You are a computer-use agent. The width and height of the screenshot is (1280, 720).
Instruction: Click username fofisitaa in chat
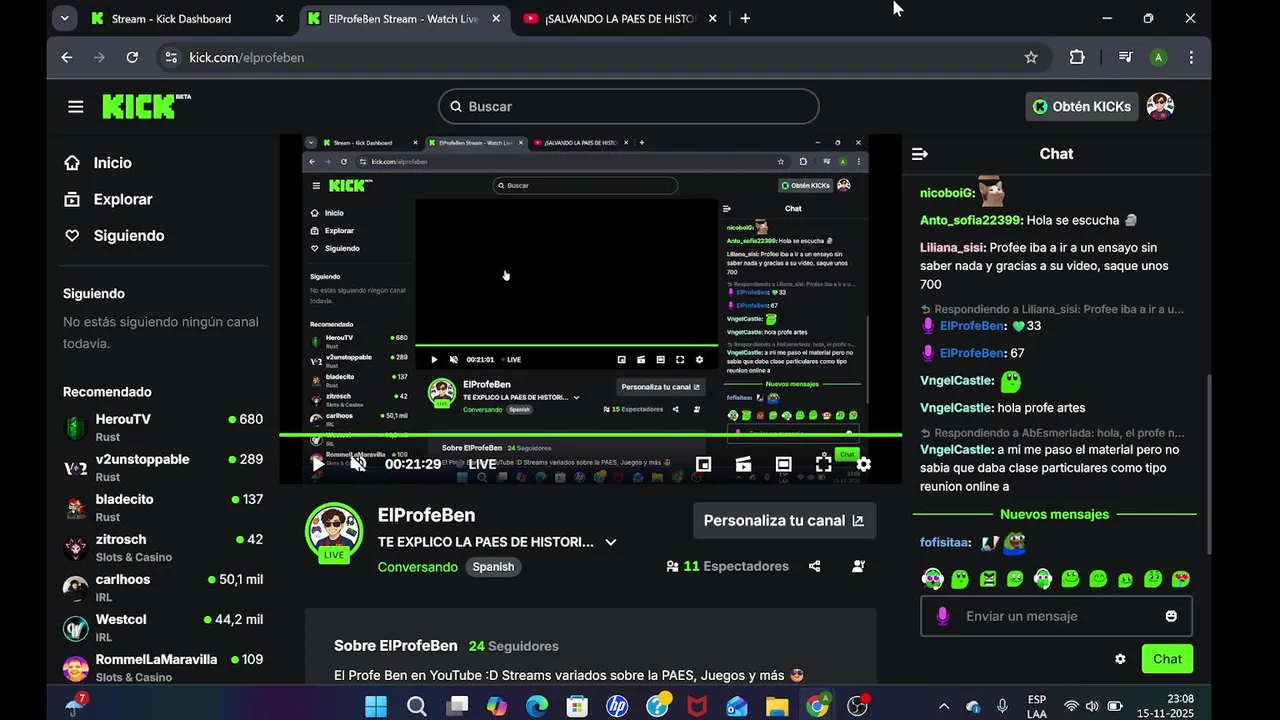[x=944, y=542]
